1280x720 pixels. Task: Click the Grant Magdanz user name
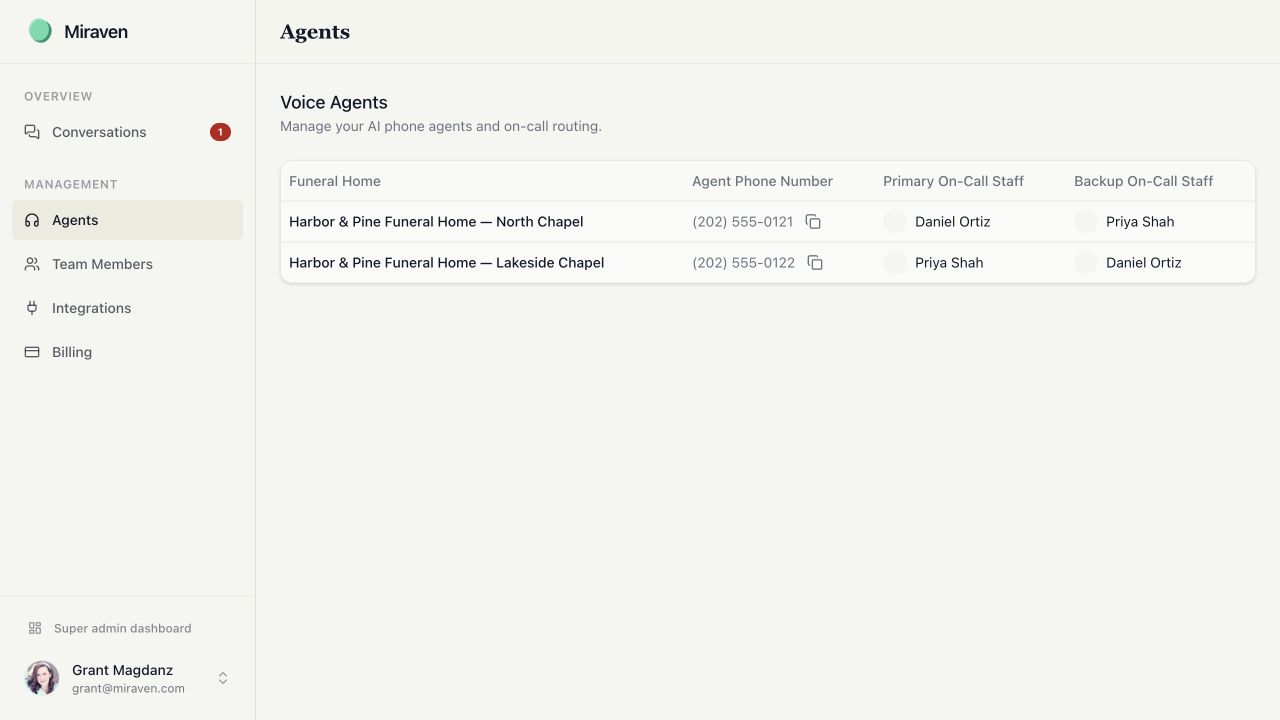tap(122, 670)
